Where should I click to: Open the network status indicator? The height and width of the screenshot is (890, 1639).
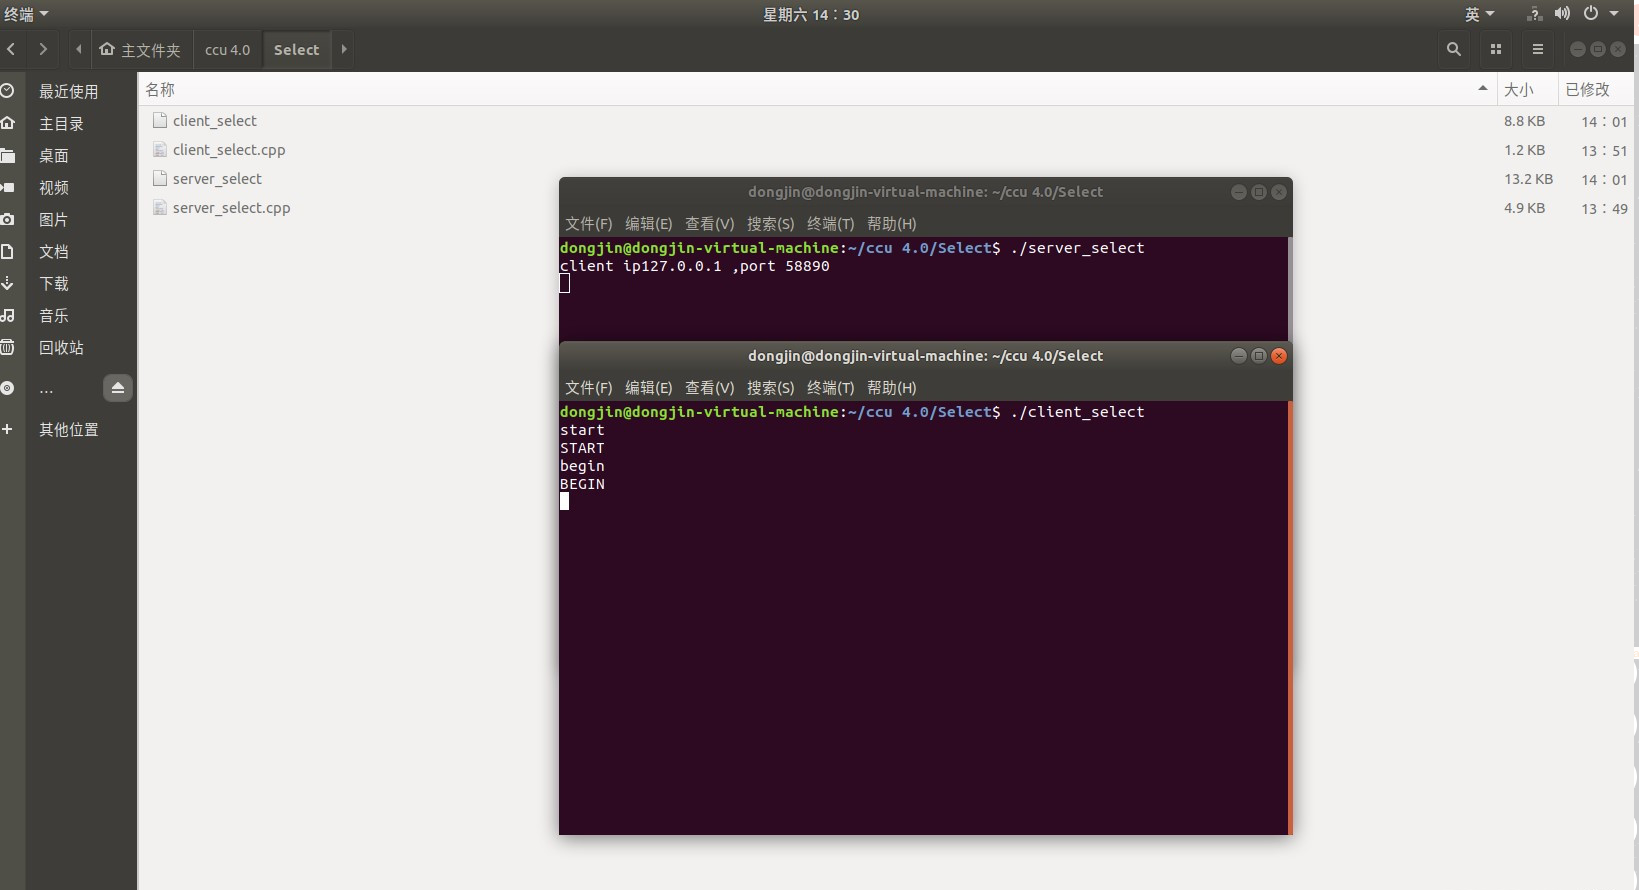[x=1534, y=14]
